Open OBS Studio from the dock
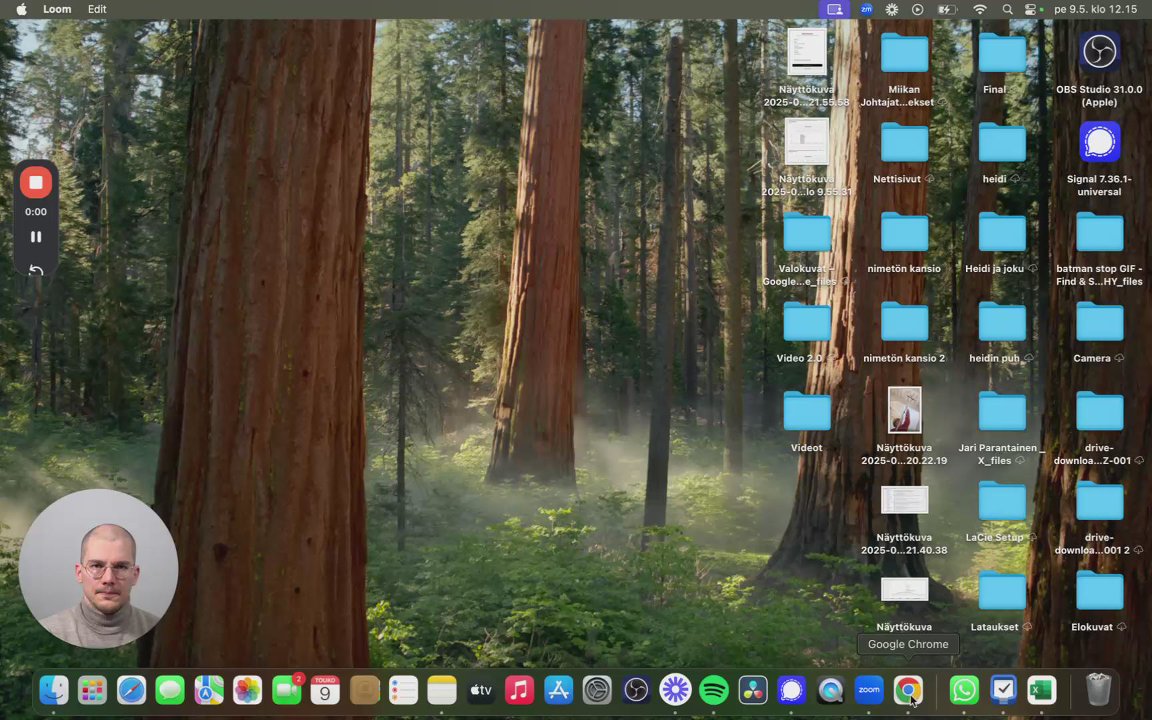The height and width of the screenshot is (720, 1152). pos(636,690)
